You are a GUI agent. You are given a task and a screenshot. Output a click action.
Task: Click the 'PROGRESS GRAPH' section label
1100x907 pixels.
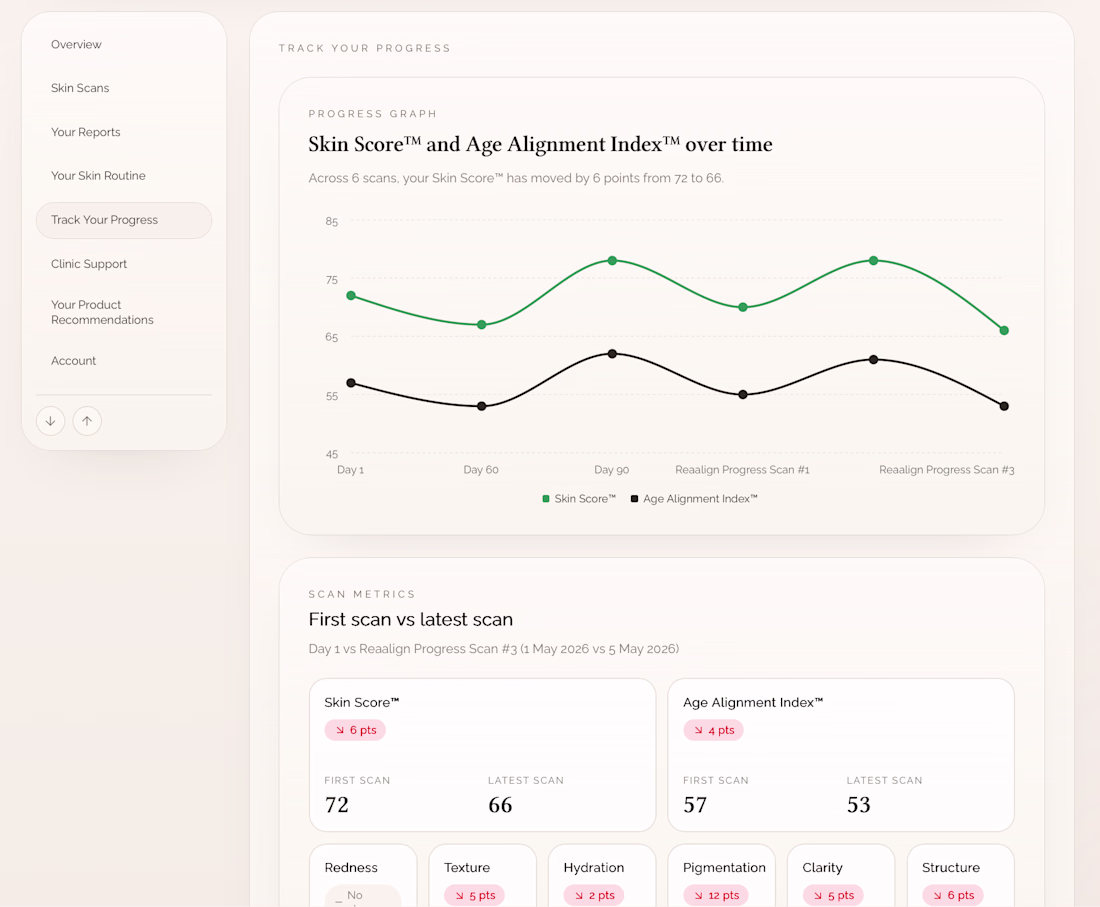(373, 114)
